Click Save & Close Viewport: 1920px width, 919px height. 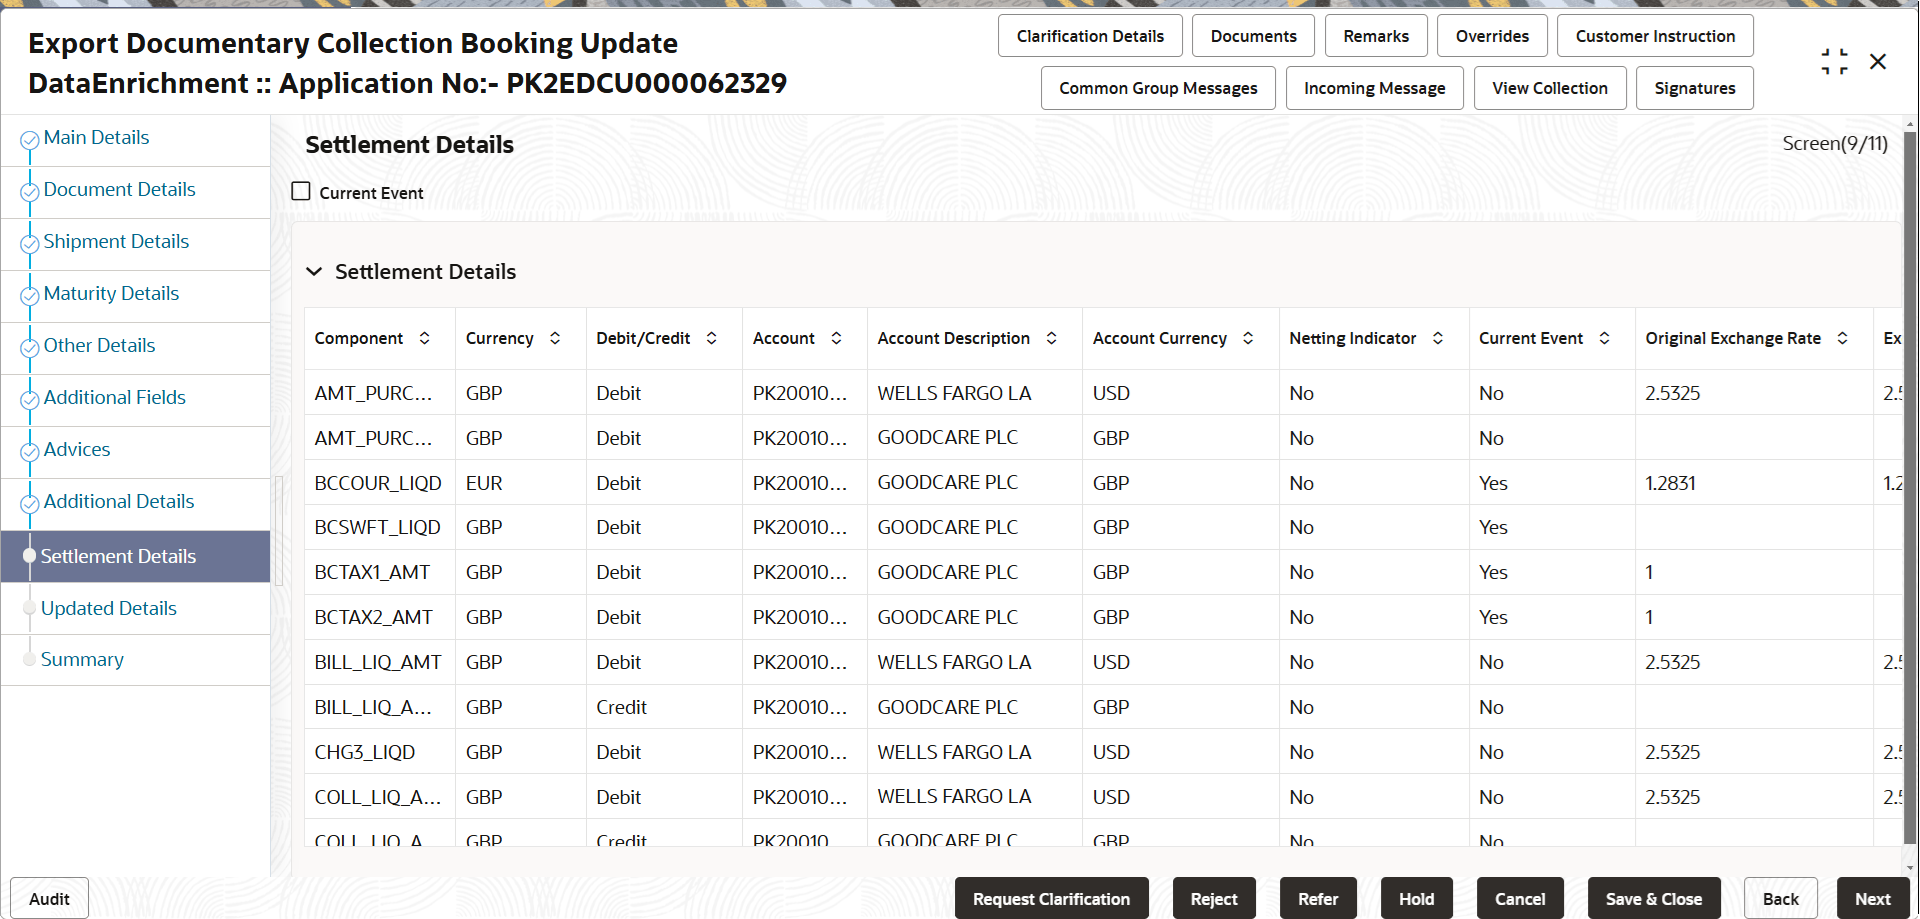pyautogui.click(x=1654, y=899)
